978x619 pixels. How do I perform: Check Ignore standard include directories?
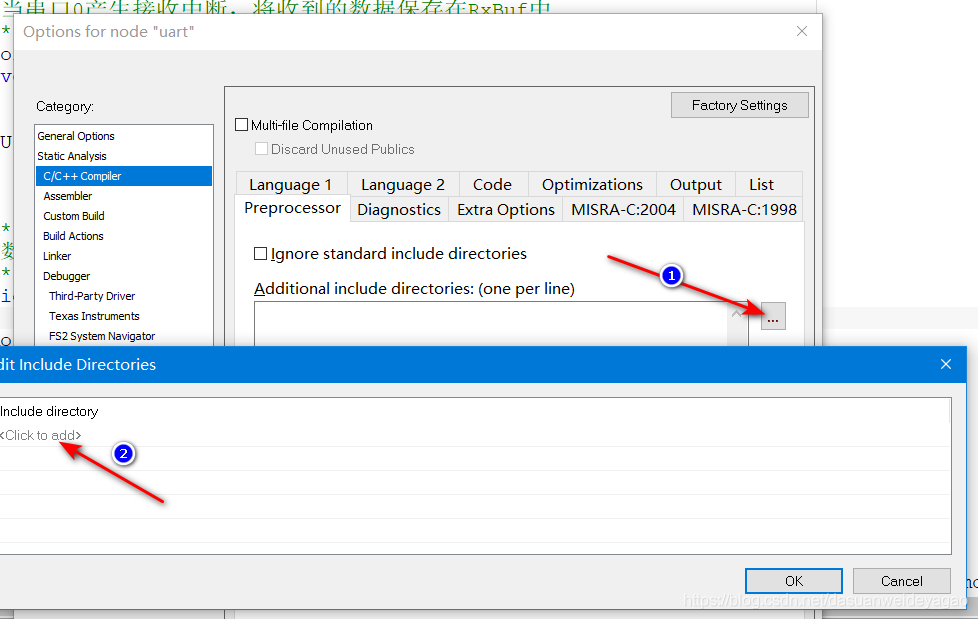(x=260, y=253)
